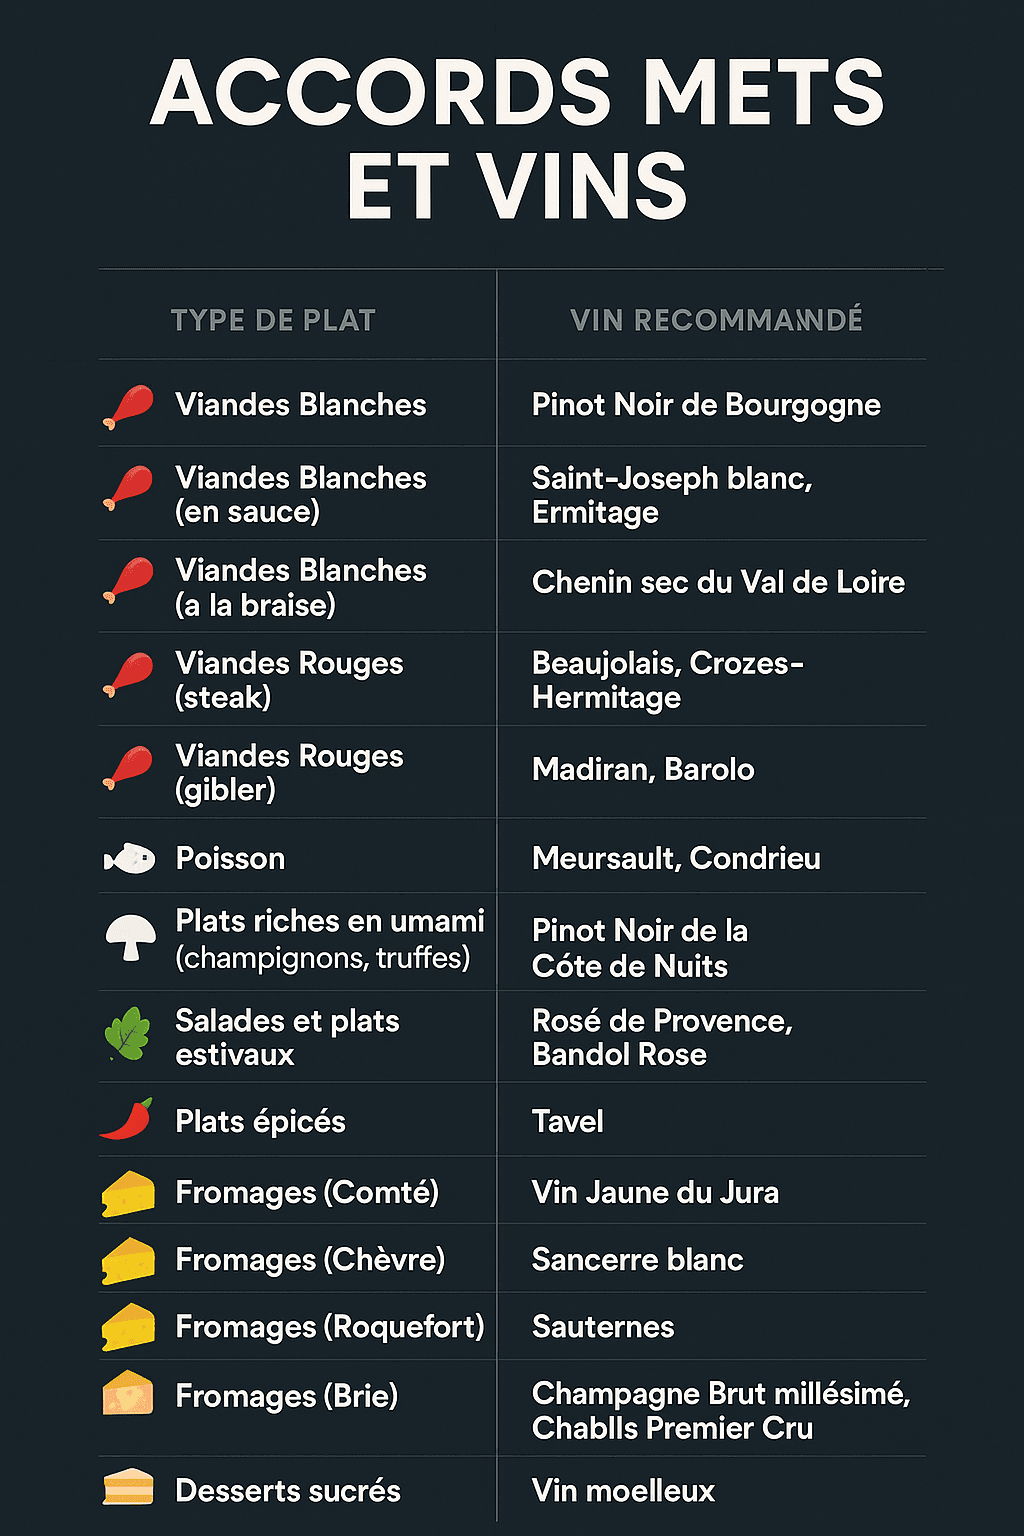Select Pinot Noir de Bourgogne text
This screenshot has width=1024, height=1536.
[x=706, y=405]
